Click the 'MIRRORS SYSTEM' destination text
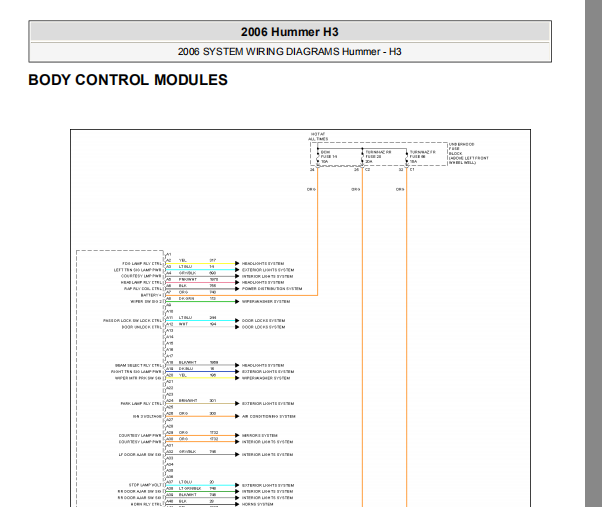Viewport: 602px width, 507px height. [260, 436]
